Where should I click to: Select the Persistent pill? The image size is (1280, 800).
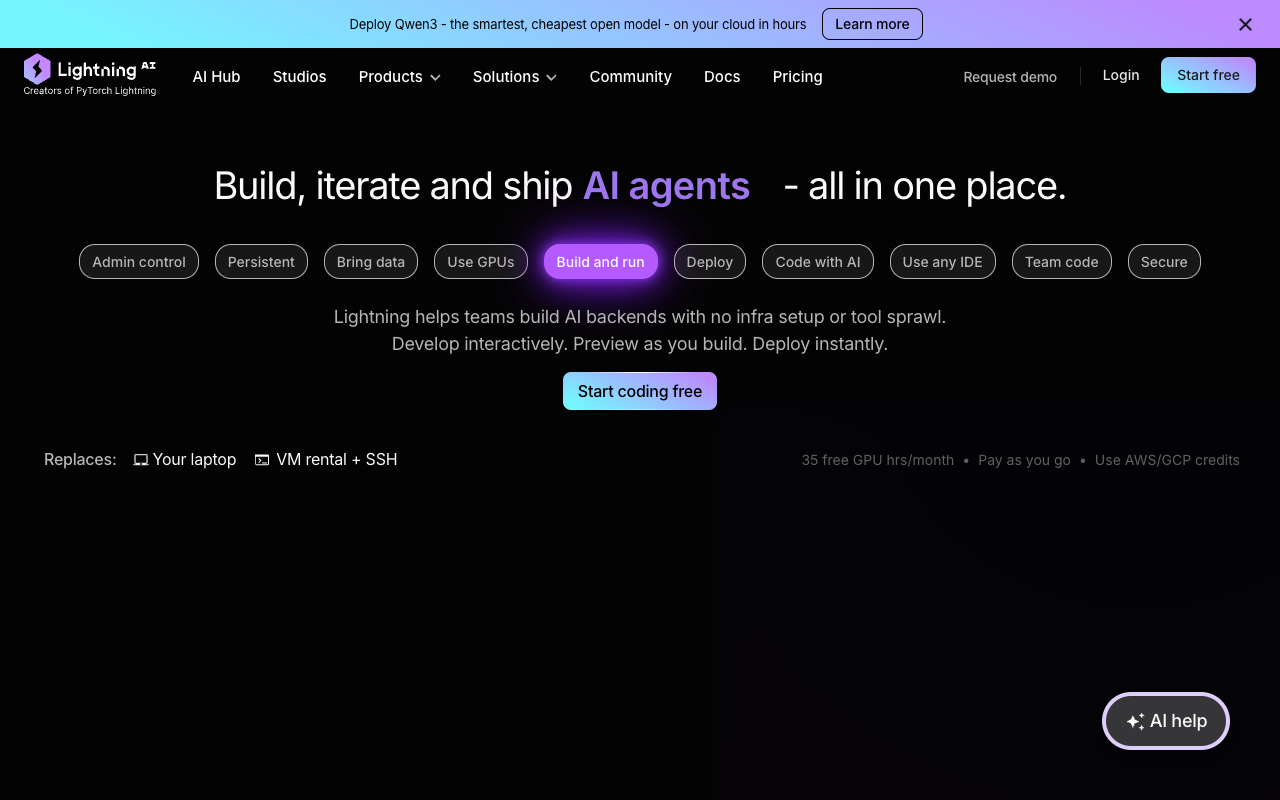tap(261, 262)
